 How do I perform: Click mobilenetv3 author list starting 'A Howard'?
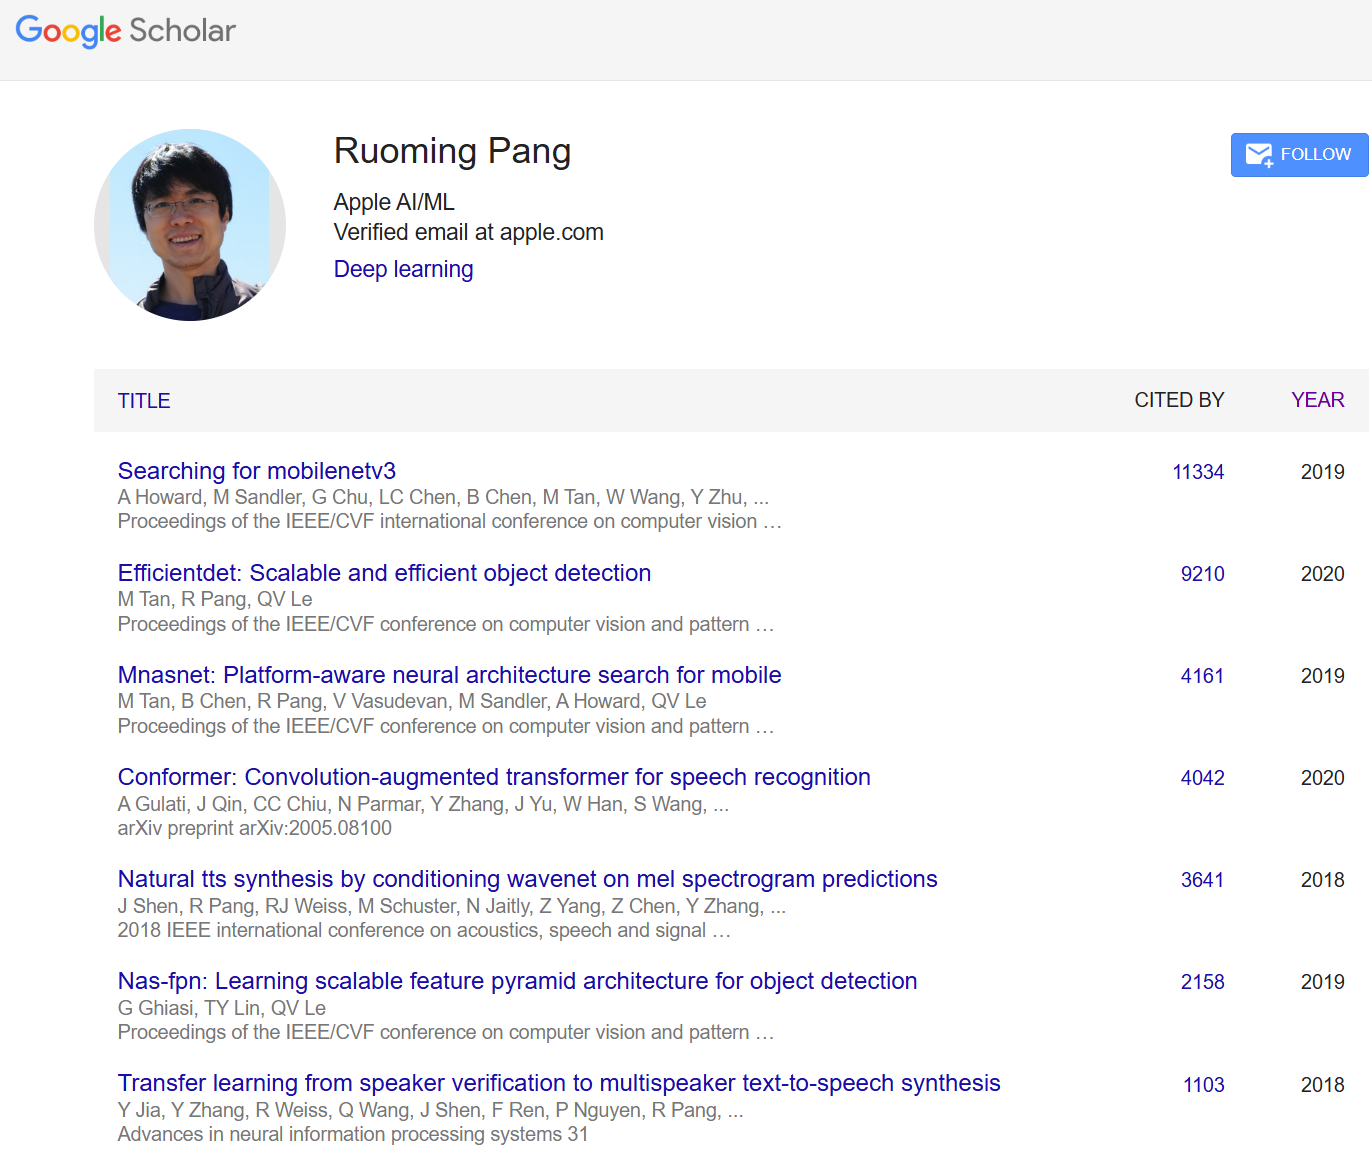tap(443, 497)
